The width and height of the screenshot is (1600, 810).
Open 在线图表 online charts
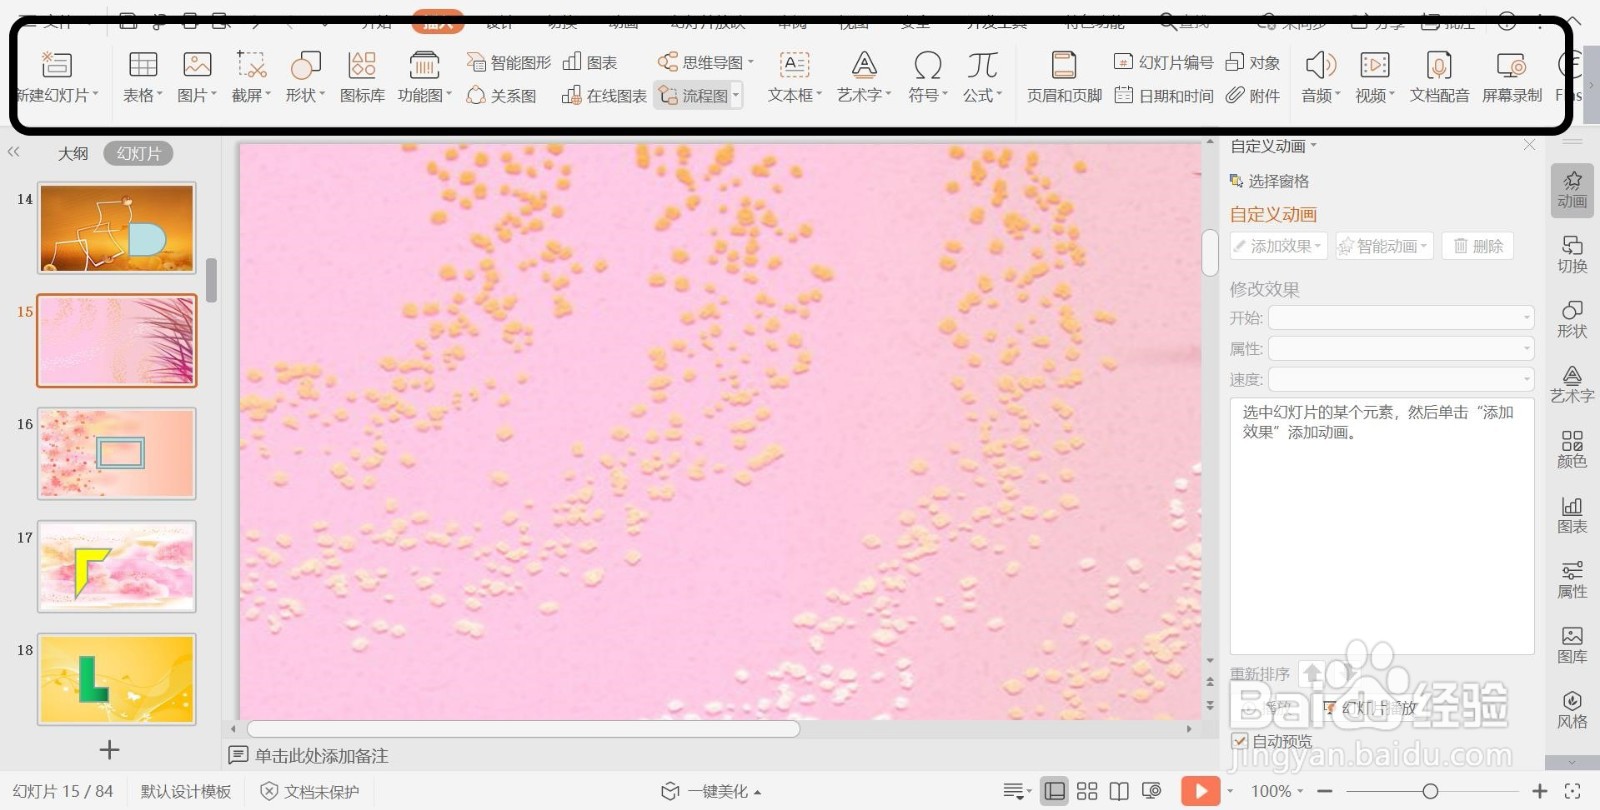tap(604, 95)
